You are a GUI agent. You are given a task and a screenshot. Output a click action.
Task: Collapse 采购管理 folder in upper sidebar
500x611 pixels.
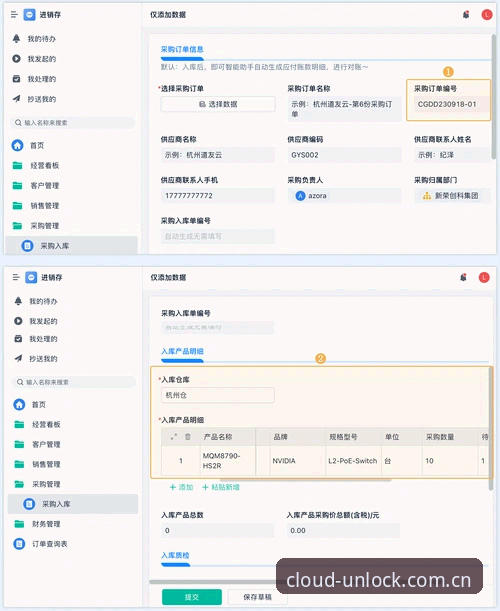[x=17, y=226]
